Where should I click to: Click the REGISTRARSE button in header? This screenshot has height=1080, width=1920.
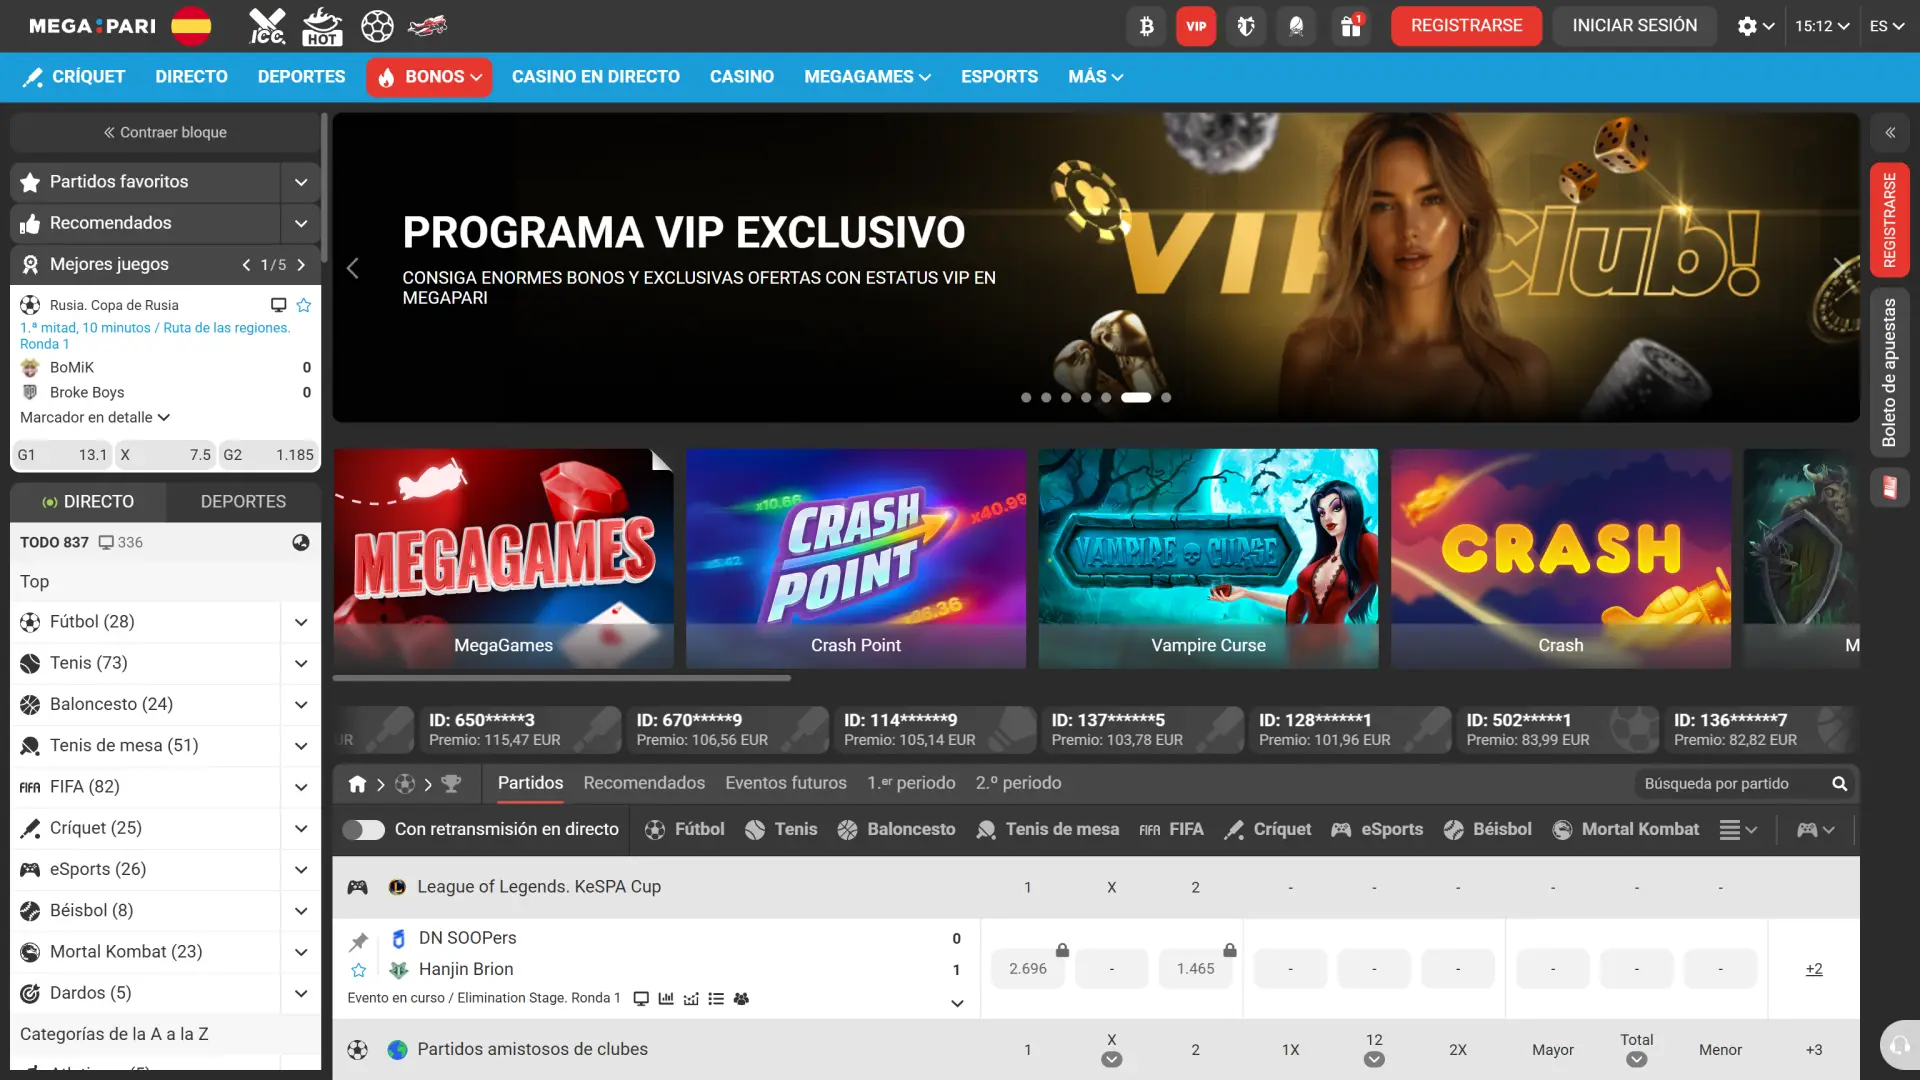point(1466,26)
